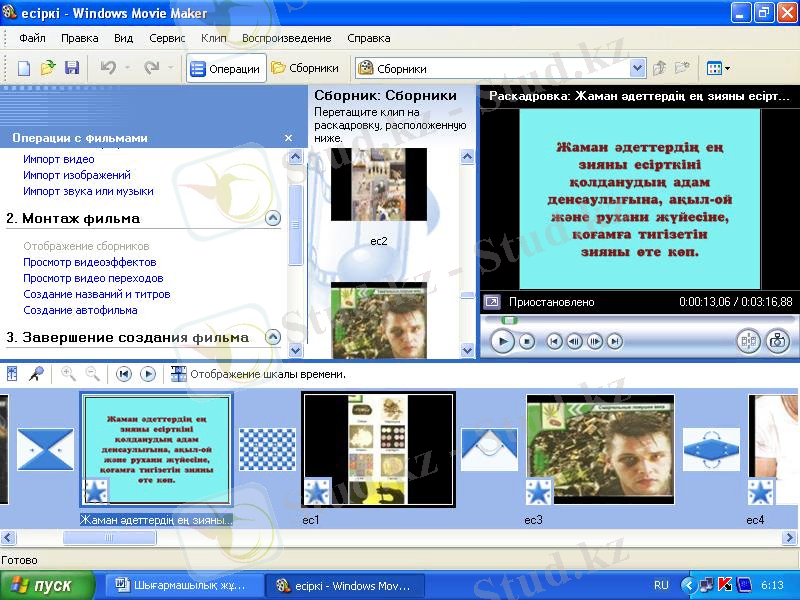Click the Split clip button in preview
Viewport: 800px width, 600px height.
pos(748,341)
